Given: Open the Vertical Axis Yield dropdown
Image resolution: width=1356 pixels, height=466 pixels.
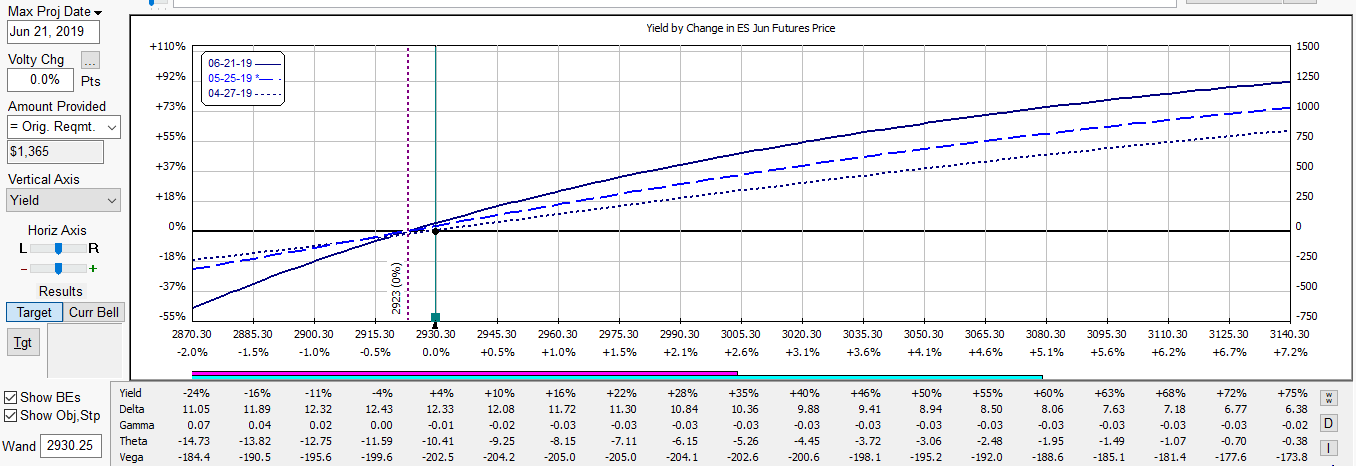Looking at the screenshot, I should coord(62,200).
